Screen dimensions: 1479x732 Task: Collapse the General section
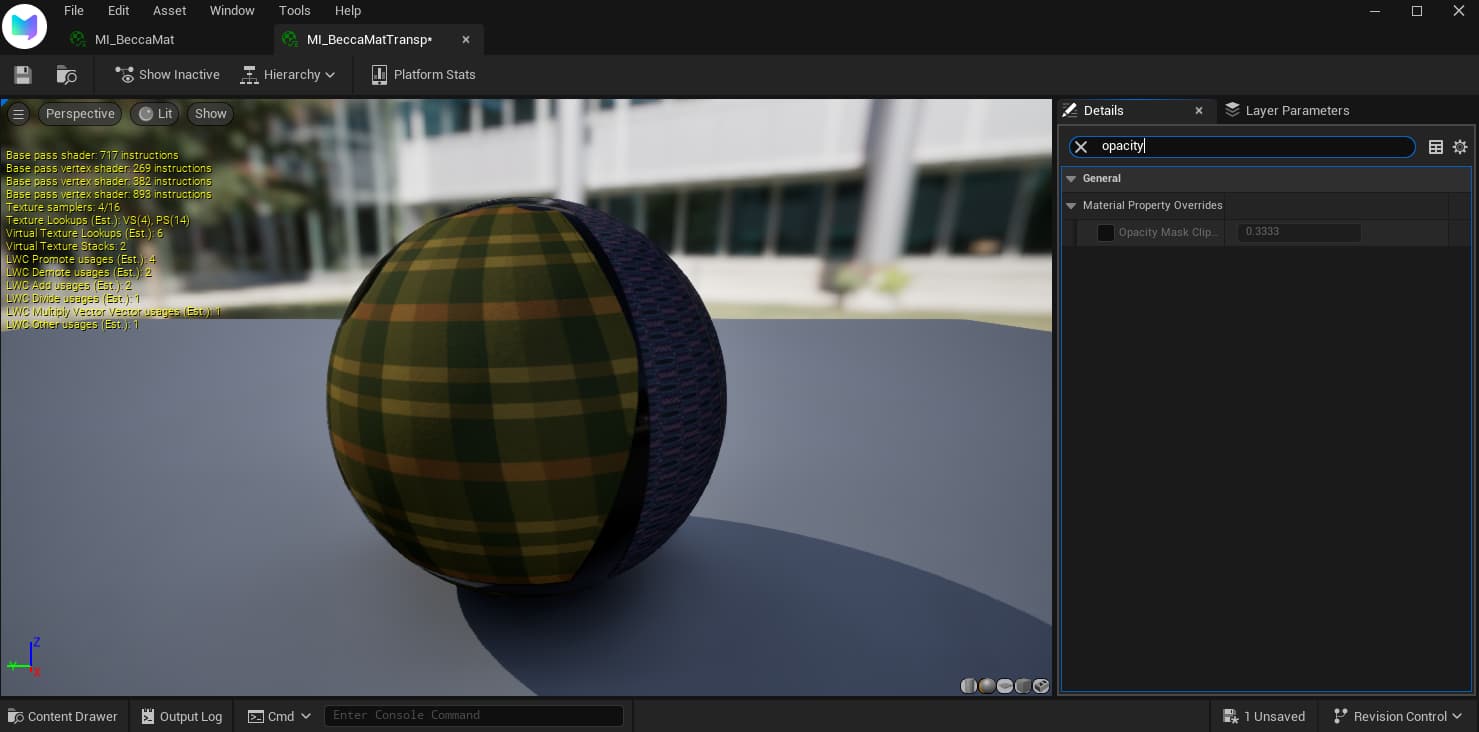pyautogui.click(x=1071, y=179)
